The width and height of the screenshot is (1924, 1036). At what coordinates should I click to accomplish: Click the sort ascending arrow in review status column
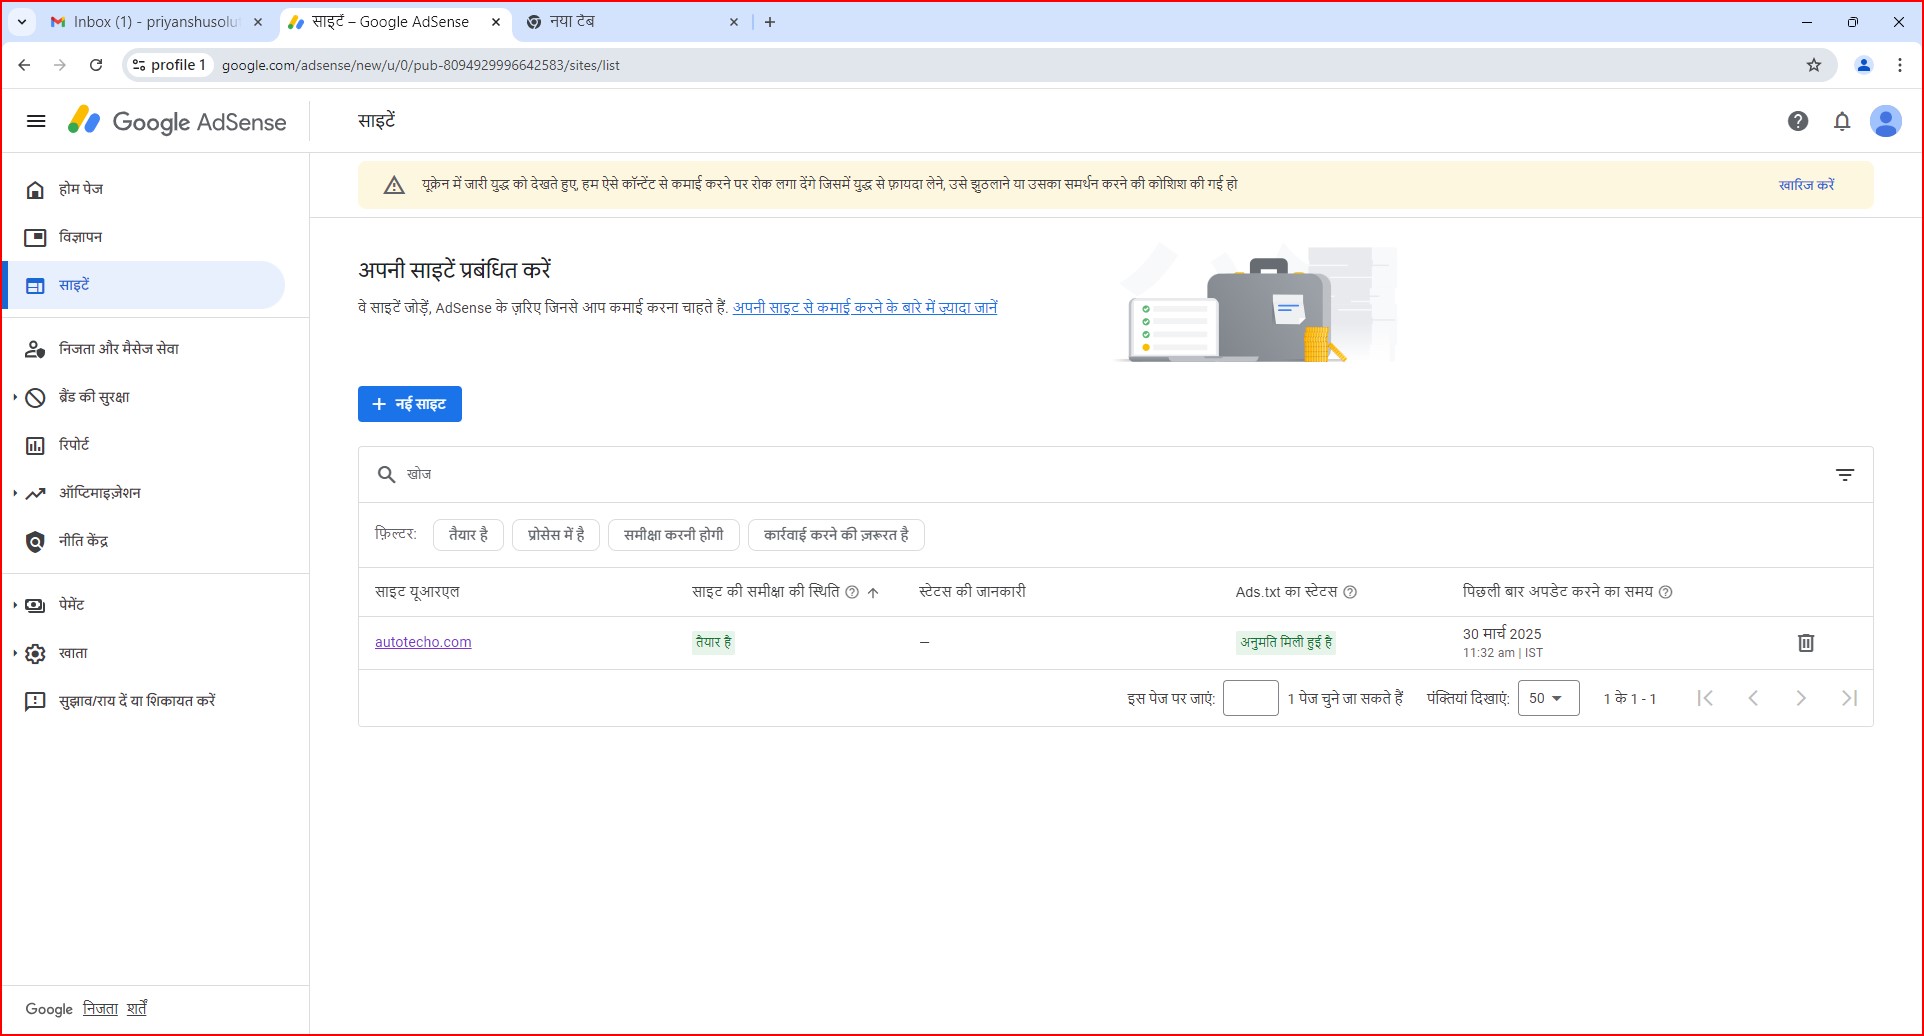[873, 592]
